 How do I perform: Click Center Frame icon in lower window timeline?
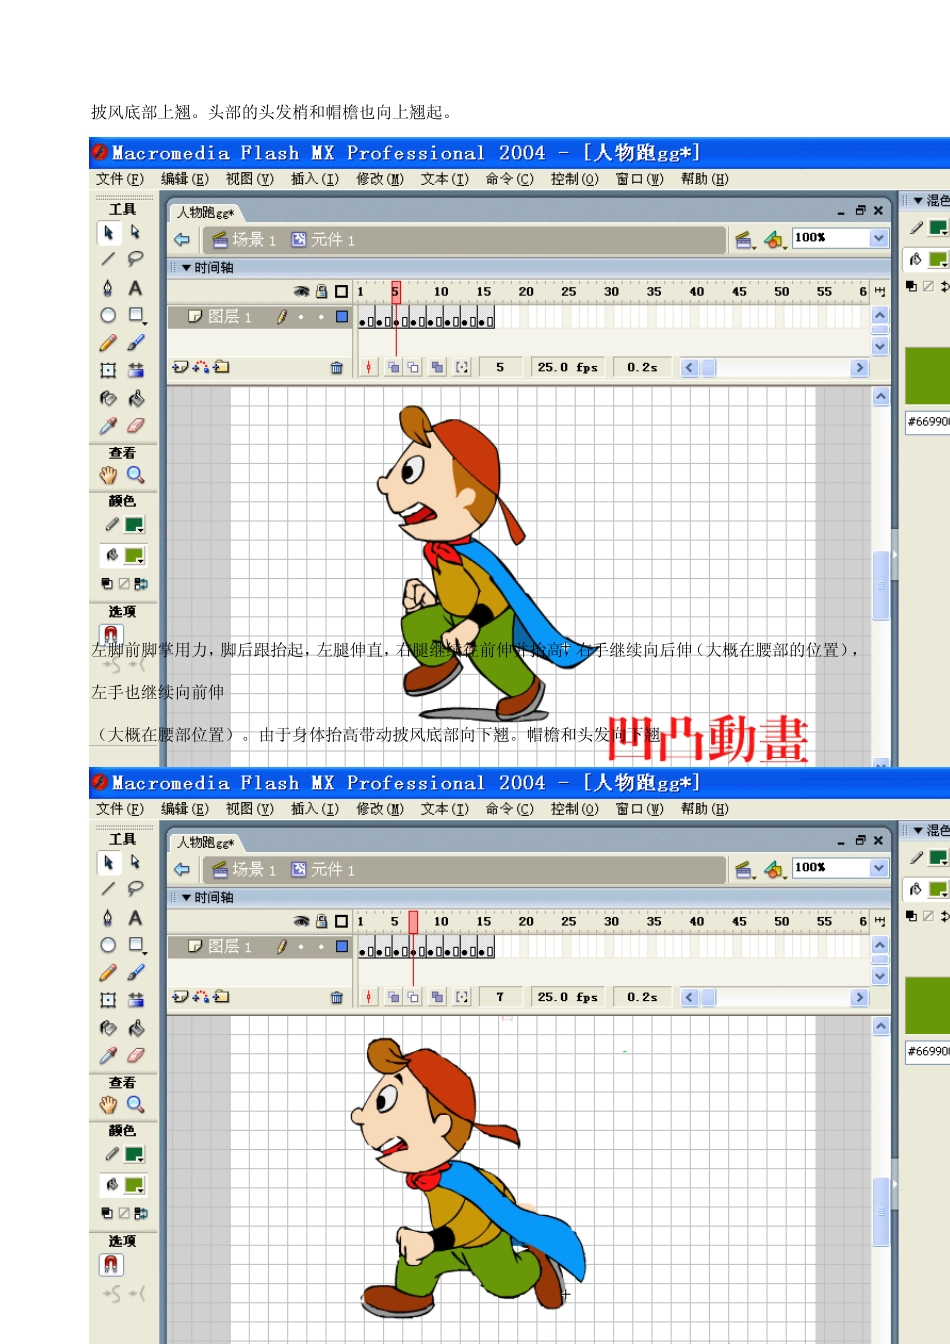pos(368,997)
